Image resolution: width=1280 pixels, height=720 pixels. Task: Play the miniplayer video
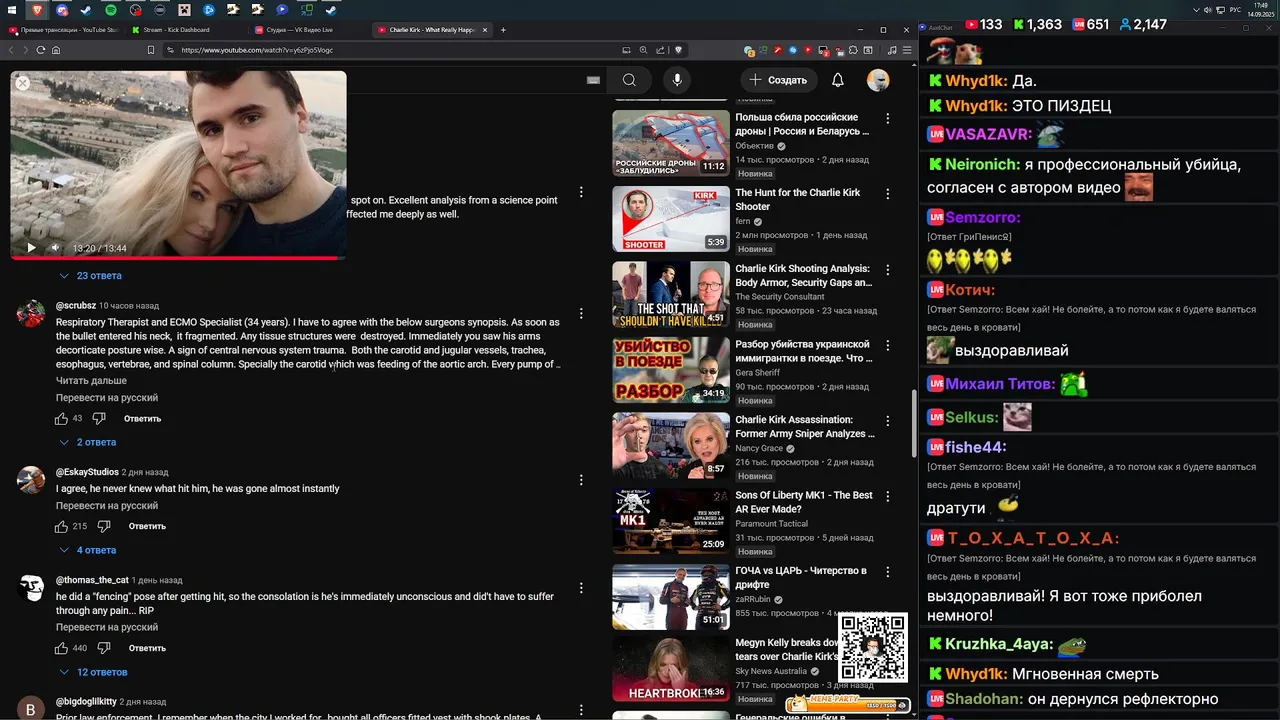coord(31,248)
